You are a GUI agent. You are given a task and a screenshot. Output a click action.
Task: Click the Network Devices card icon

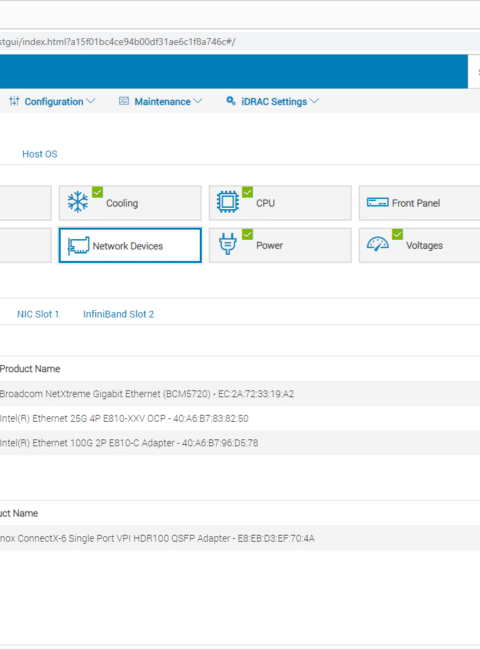(x=78, y=245)
